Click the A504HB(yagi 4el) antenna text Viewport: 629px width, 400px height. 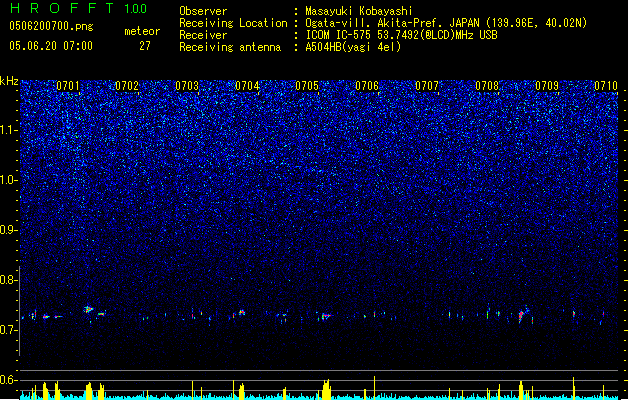click(353, 47)
